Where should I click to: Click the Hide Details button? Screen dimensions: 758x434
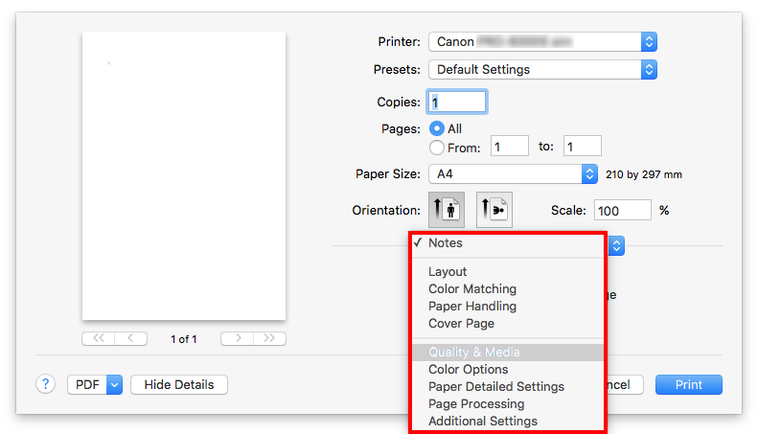(x=179, y=384)
